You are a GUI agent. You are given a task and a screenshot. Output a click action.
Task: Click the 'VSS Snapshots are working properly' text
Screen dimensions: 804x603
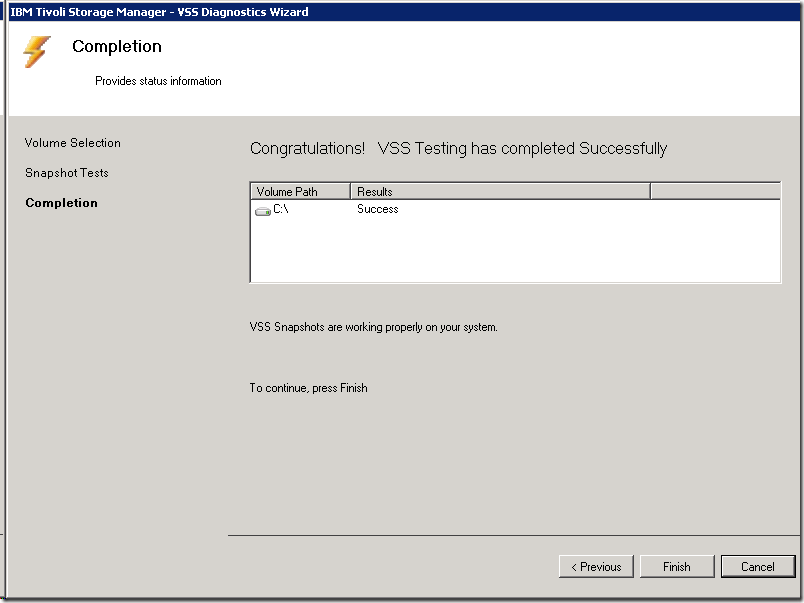[x=373, y=327]
